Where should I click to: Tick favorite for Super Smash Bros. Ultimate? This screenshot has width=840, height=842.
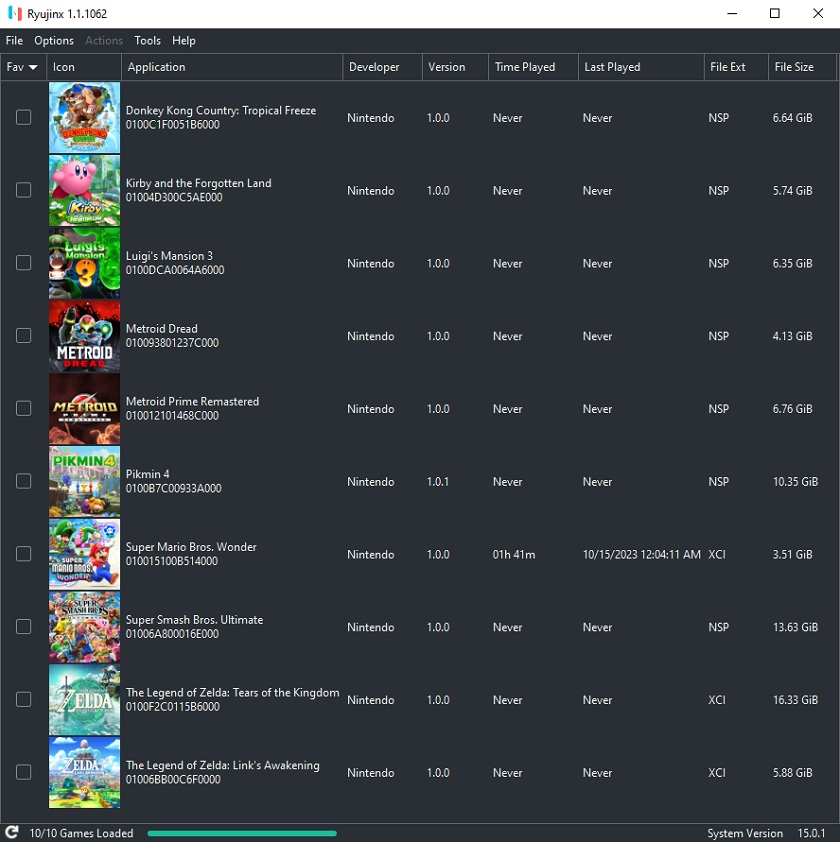(24, 627)
